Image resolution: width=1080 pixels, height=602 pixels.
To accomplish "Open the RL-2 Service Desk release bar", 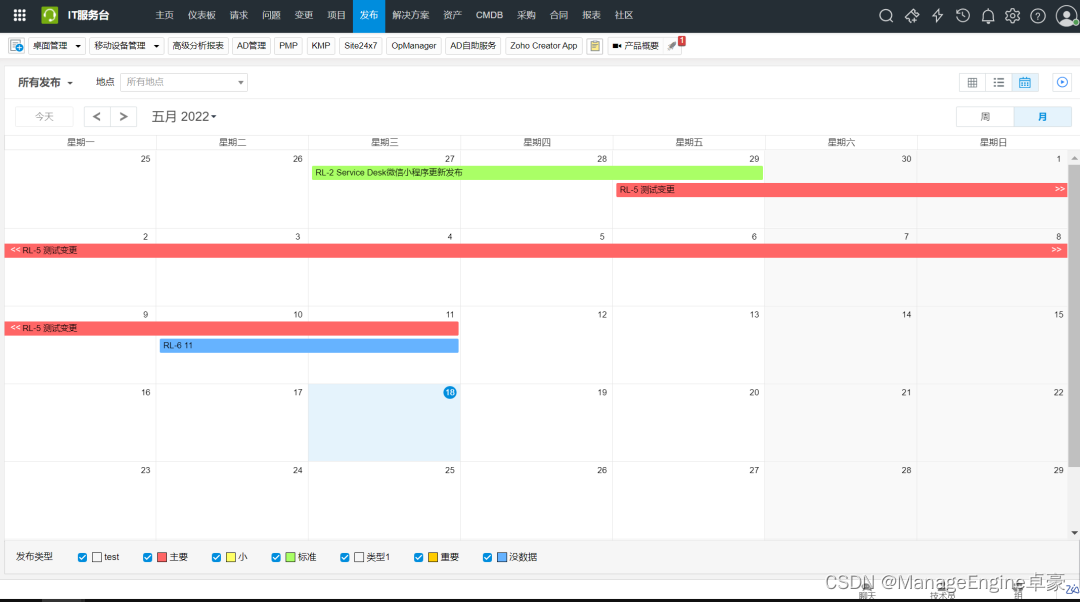I will pyautogui.click(x=537, y=173).
